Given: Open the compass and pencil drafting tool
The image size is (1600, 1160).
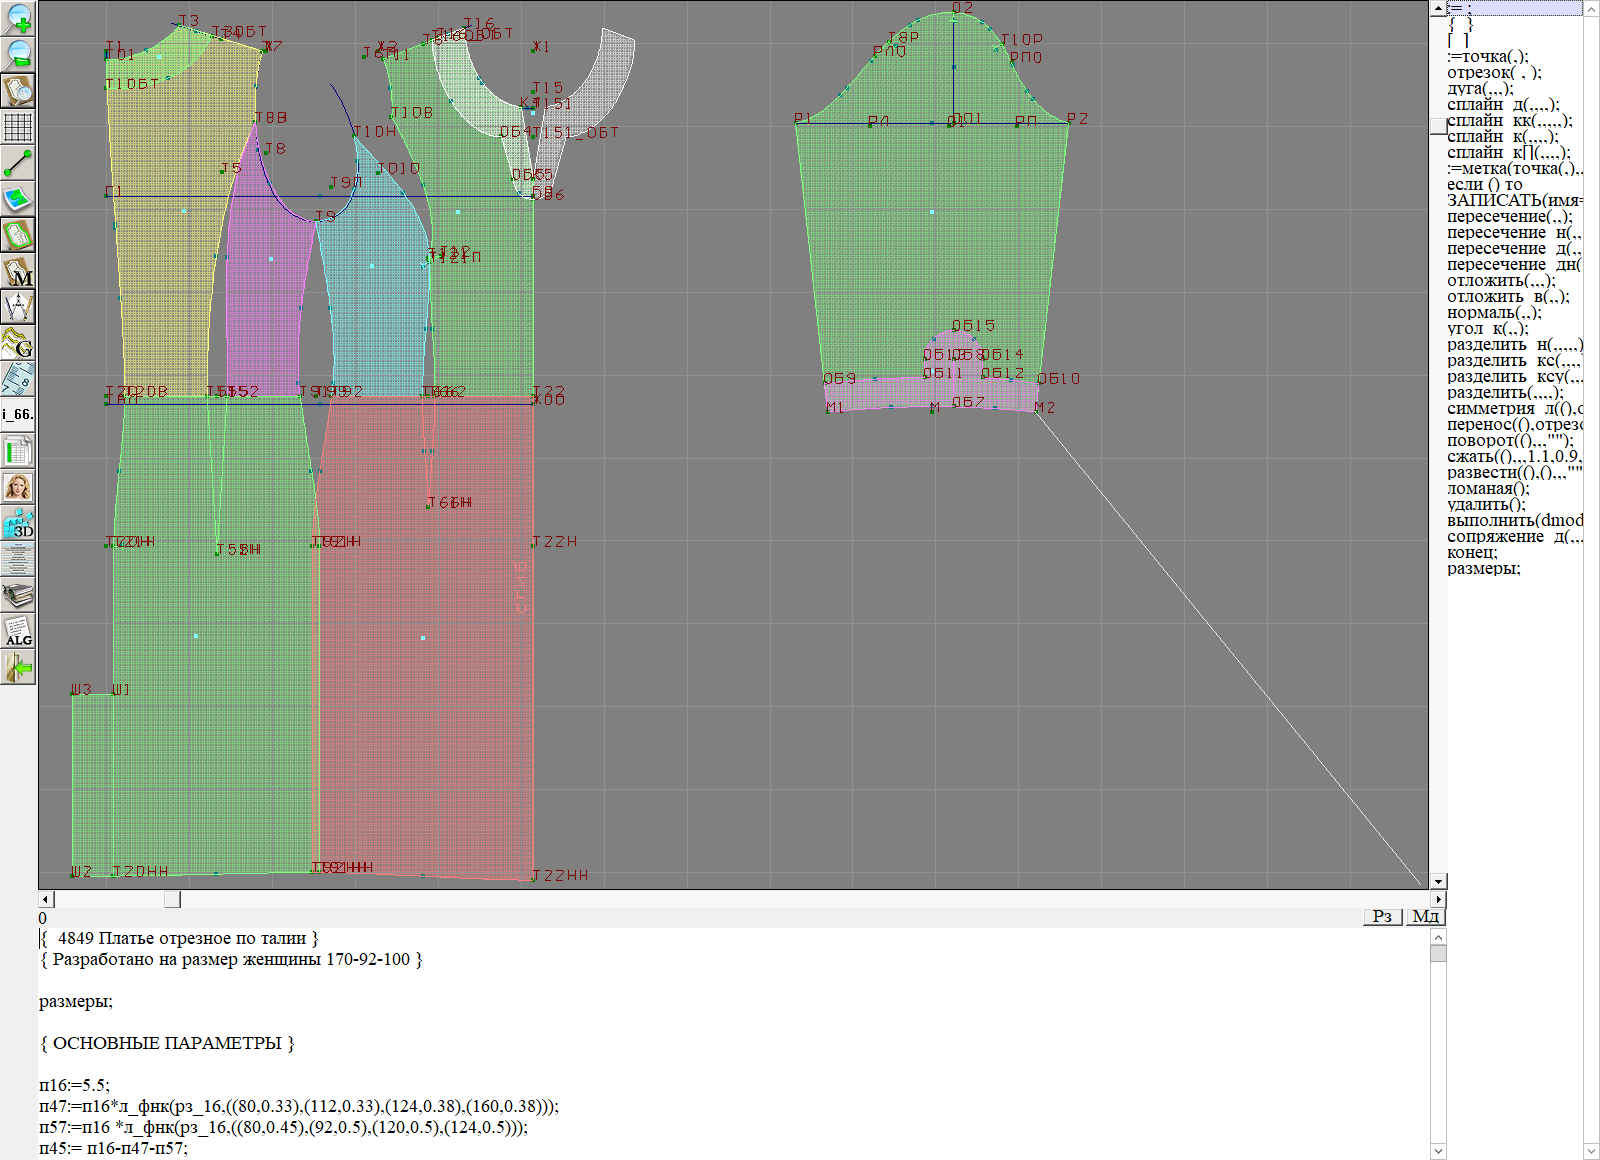Looking at the screenshot, I should [x=18, y=307].
